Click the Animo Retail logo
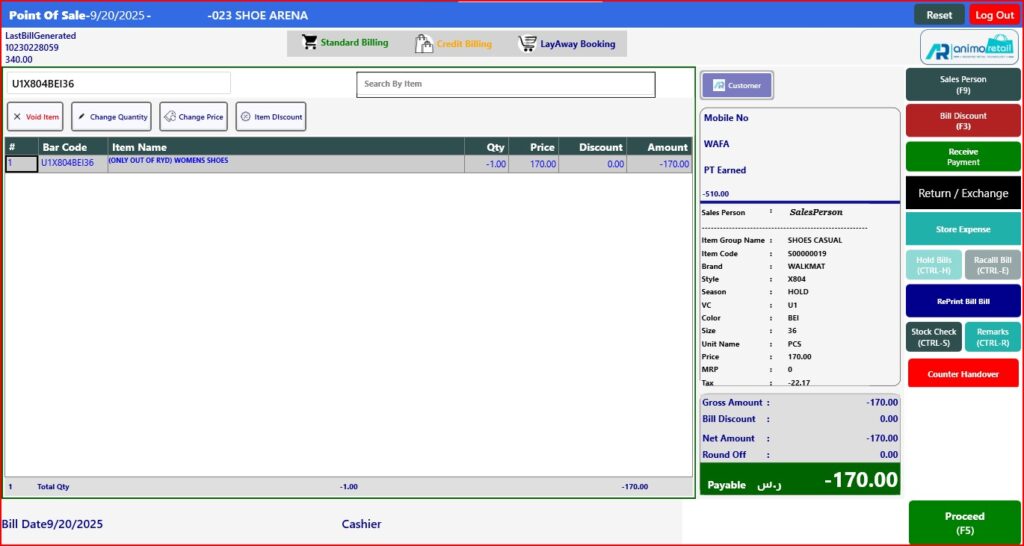This screenshot has width=1024, height=546. pos(967,47)
